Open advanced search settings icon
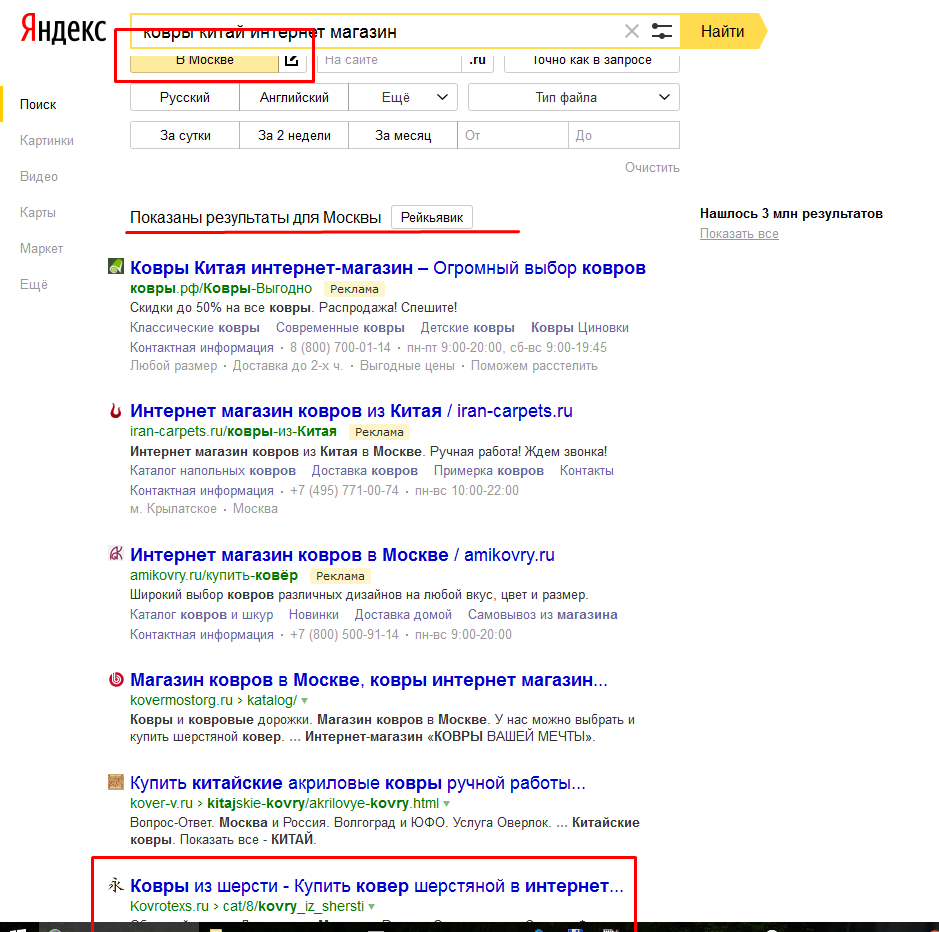This screenshot has width=939, height=932. (662, 31)
